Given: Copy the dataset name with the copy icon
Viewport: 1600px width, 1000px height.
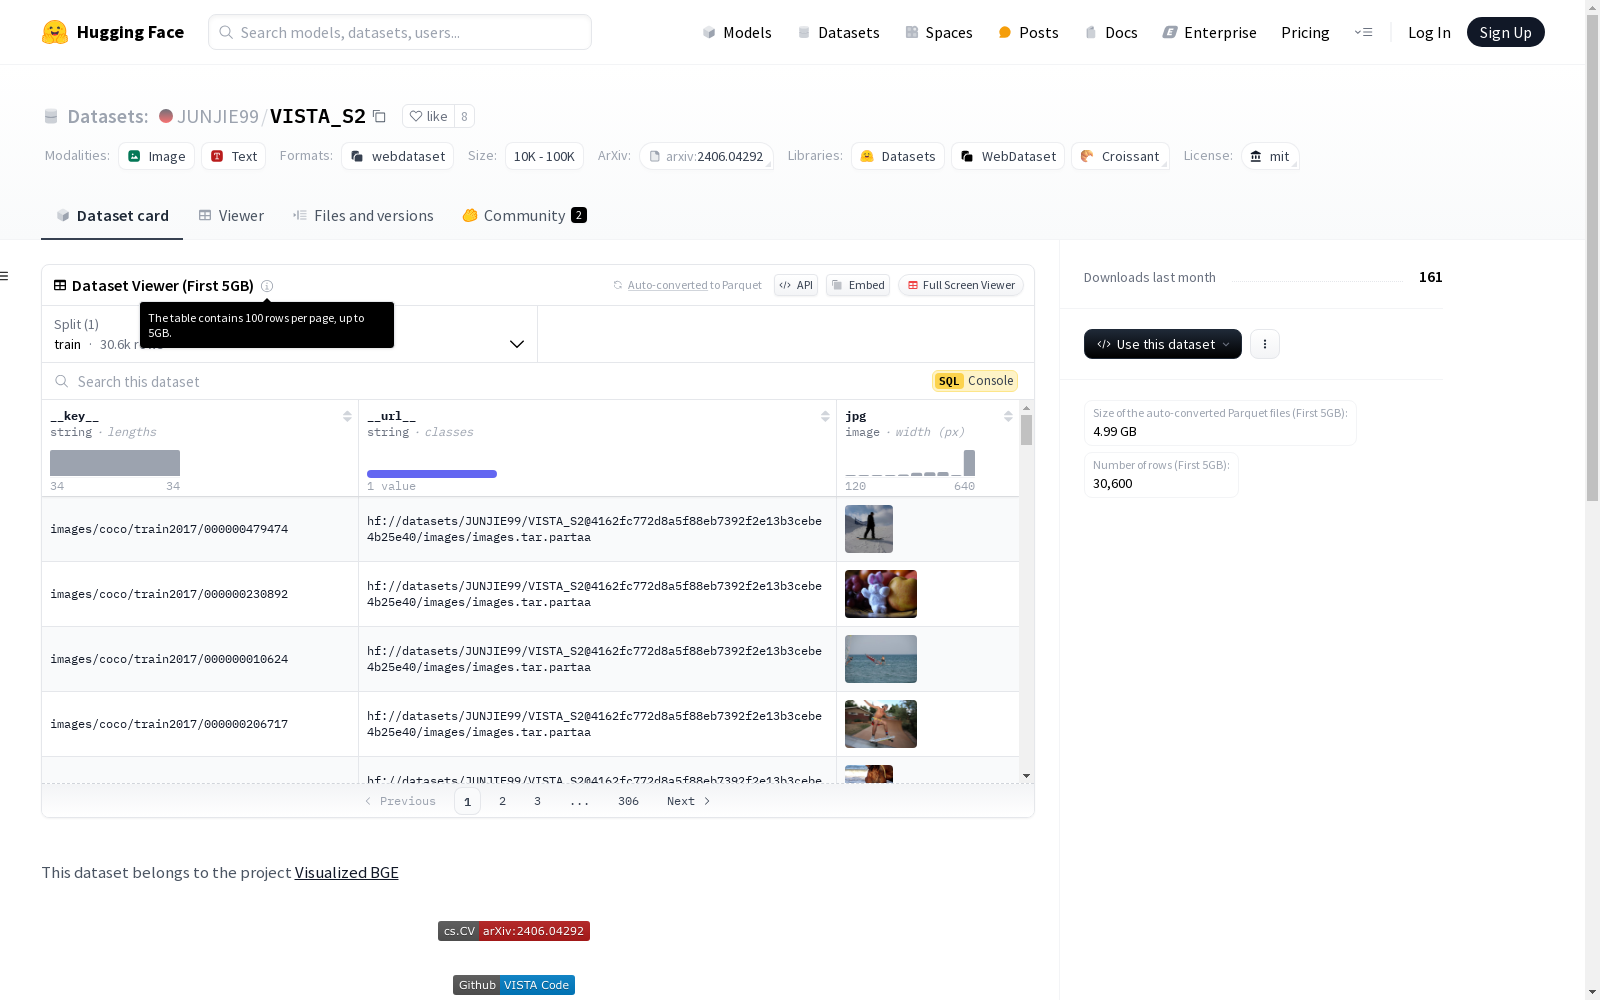Looking at the screenshot, I should (379, 116).
